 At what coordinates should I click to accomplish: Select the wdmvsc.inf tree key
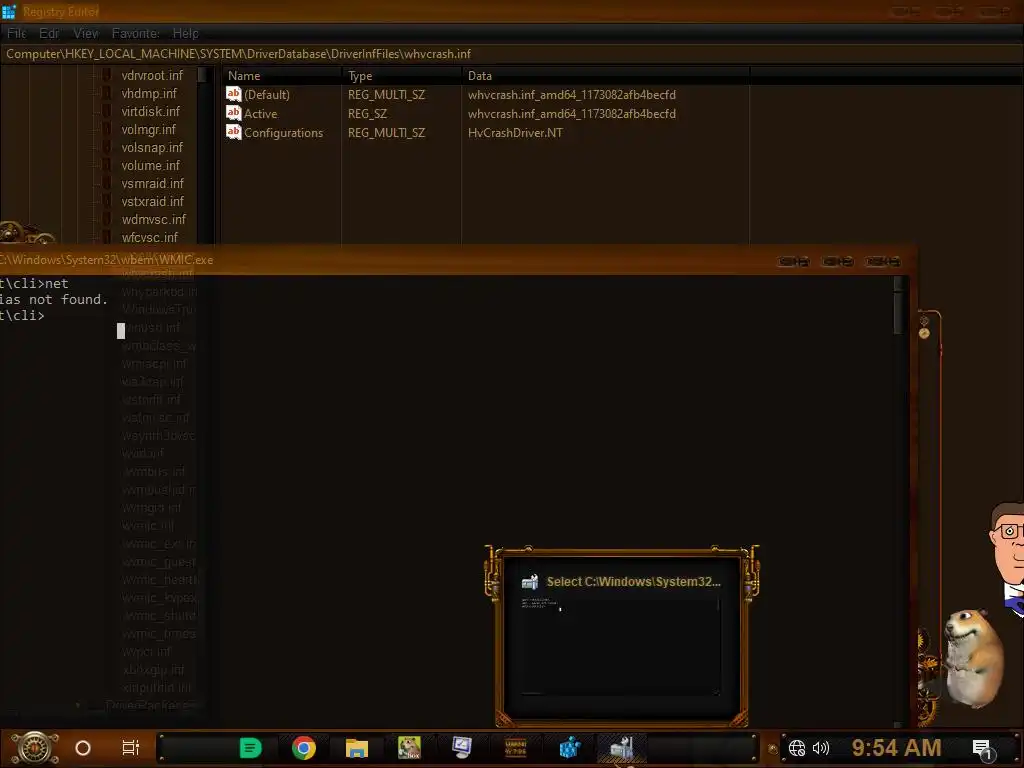153,219
